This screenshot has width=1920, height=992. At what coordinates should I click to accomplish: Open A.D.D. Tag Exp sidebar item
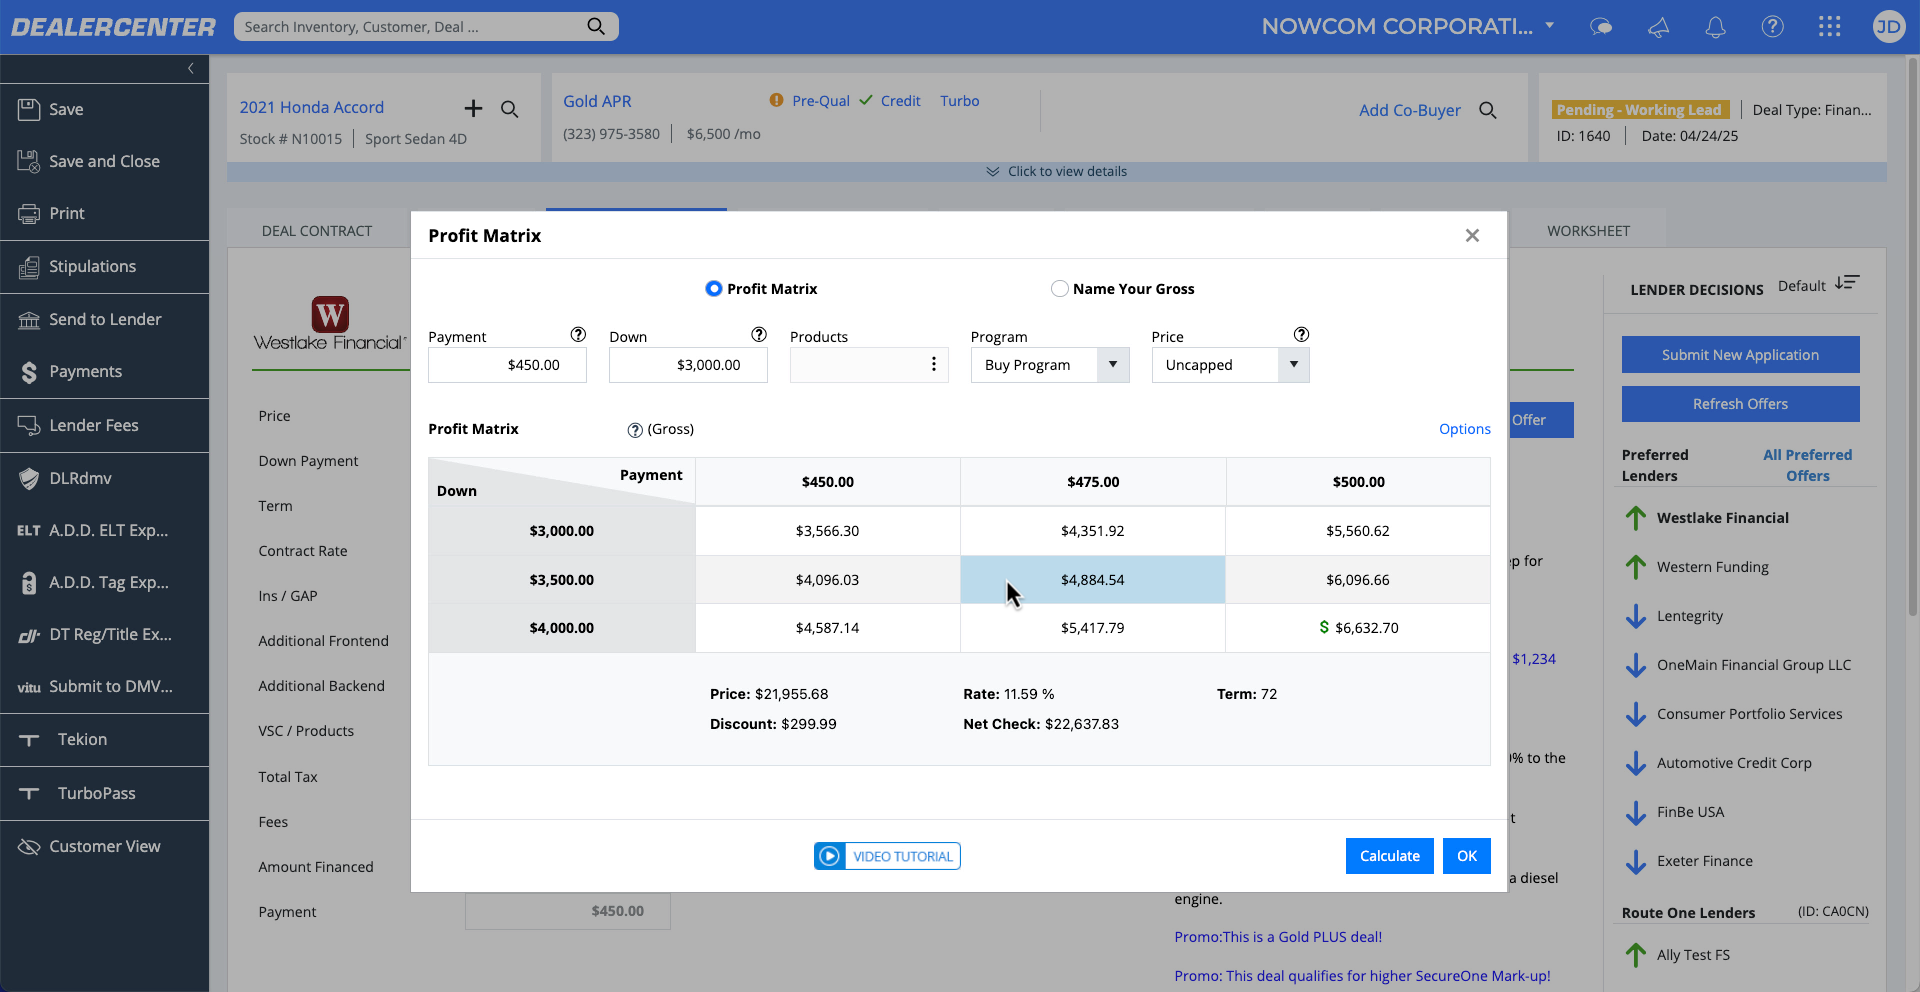coord(104,582)
